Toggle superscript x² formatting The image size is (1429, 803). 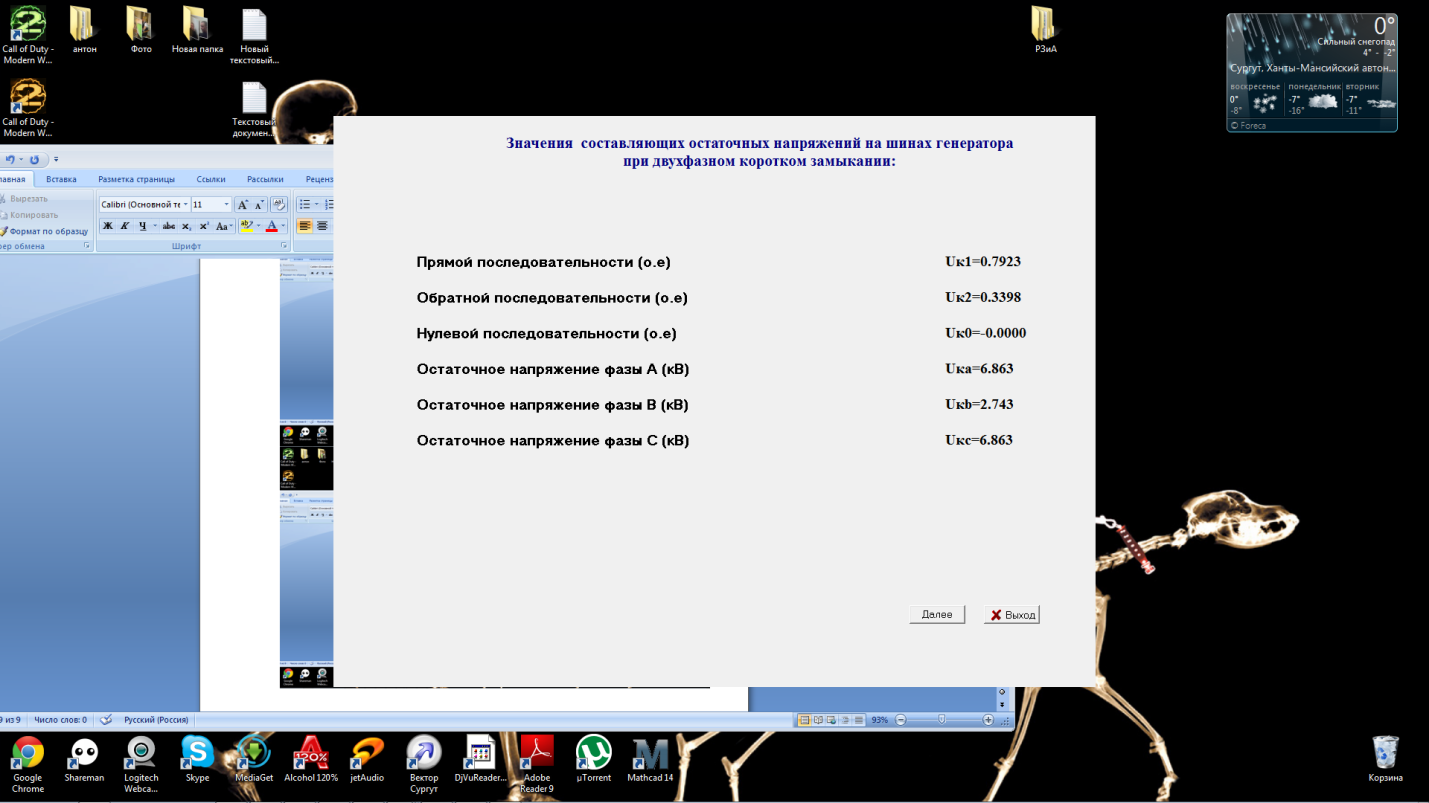(x=204, y=226)
